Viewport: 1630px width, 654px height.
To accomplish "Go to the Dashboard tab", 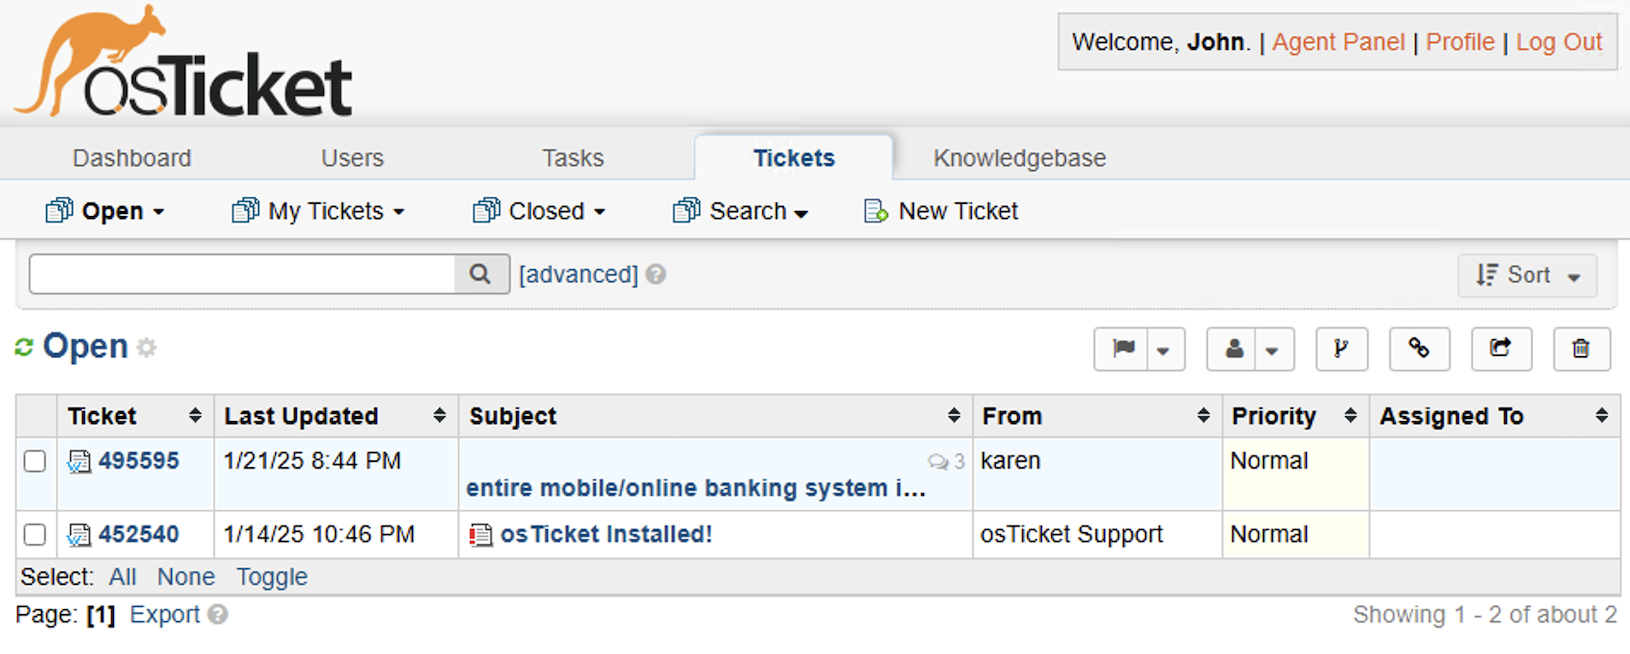I will tap(131, 157).
